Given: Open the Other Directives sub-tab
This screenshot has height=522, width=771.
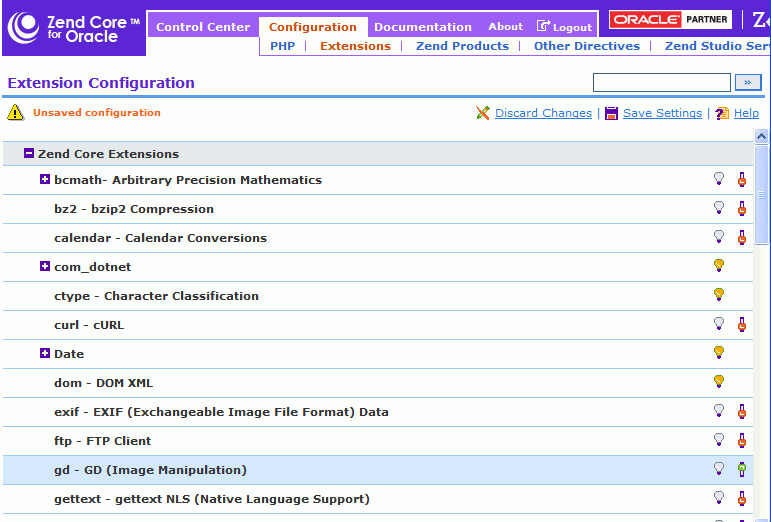Looking at the screenshot, I should pyautogui.click(x=587, y=46).
